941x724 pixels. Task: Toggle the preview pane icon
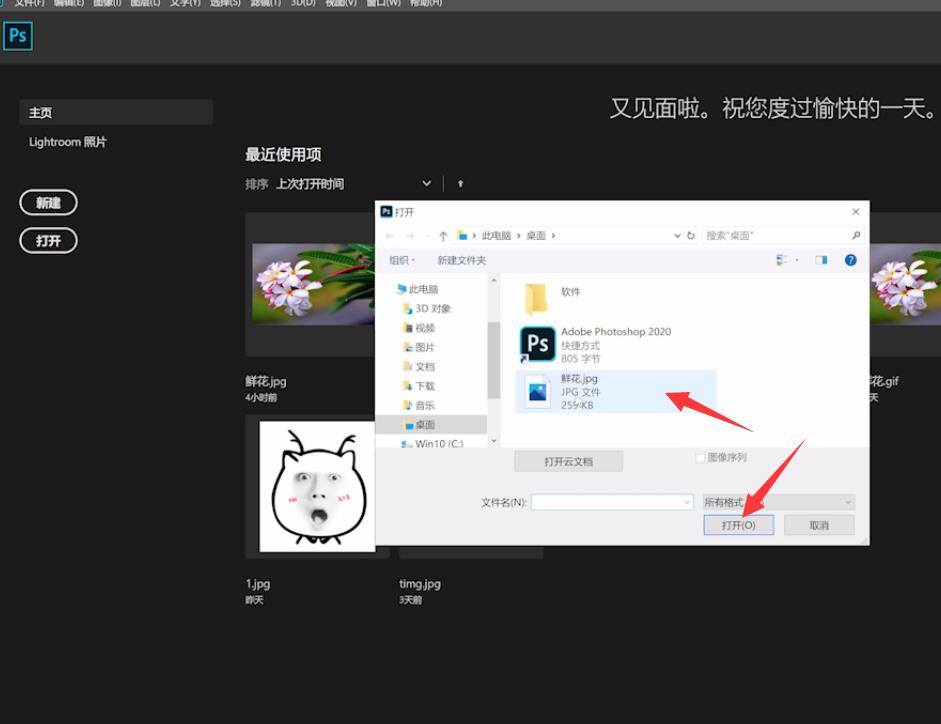(x=821, y=260)
